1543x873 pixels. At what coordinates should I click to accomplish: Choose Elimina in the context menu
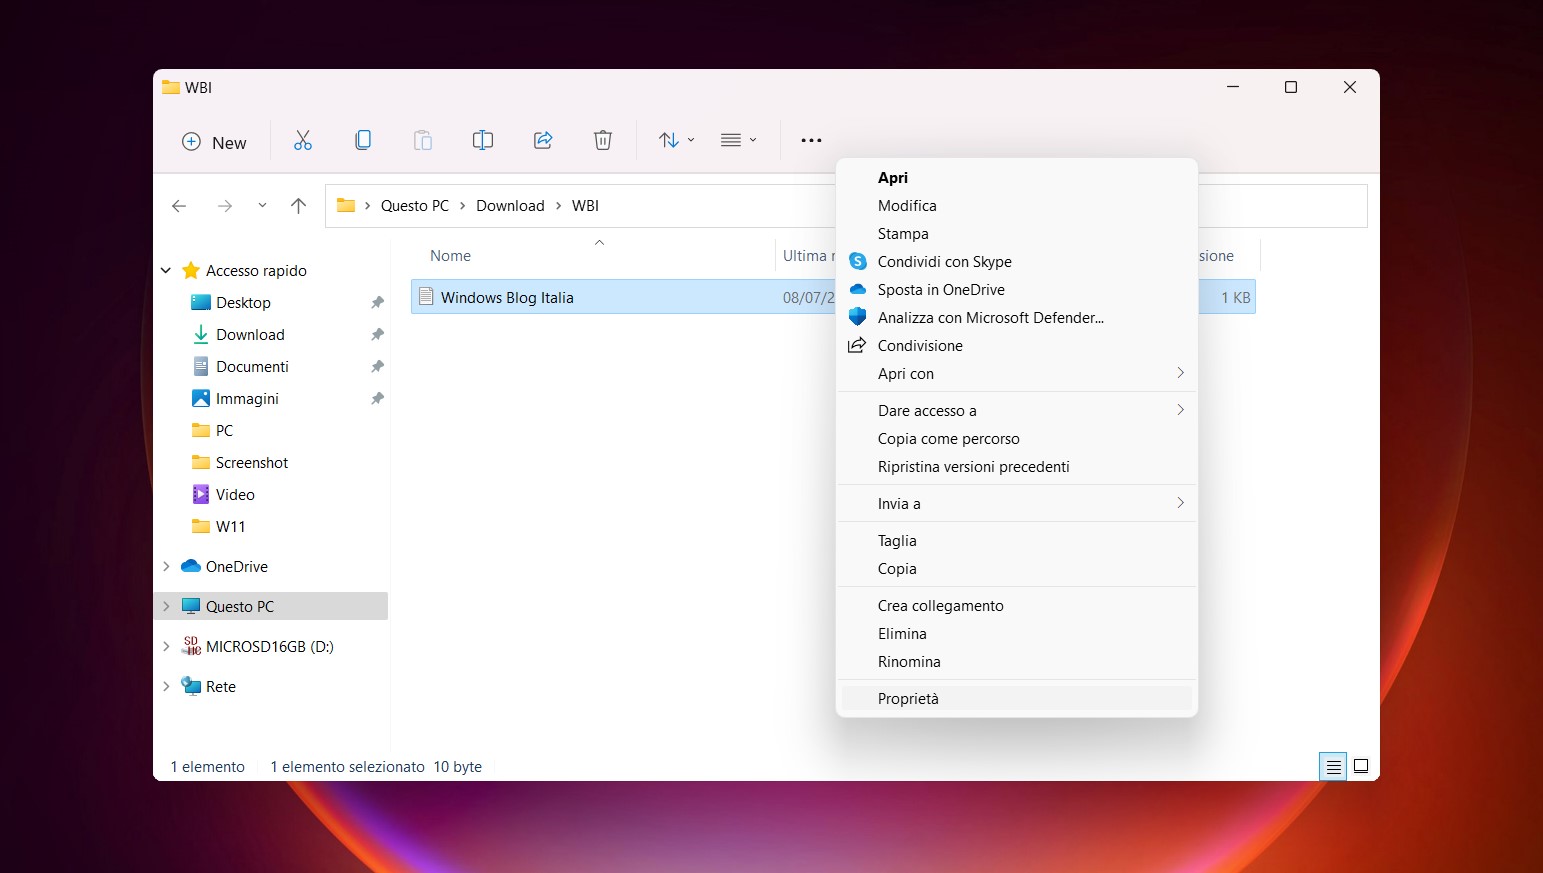click(1017, 634)
